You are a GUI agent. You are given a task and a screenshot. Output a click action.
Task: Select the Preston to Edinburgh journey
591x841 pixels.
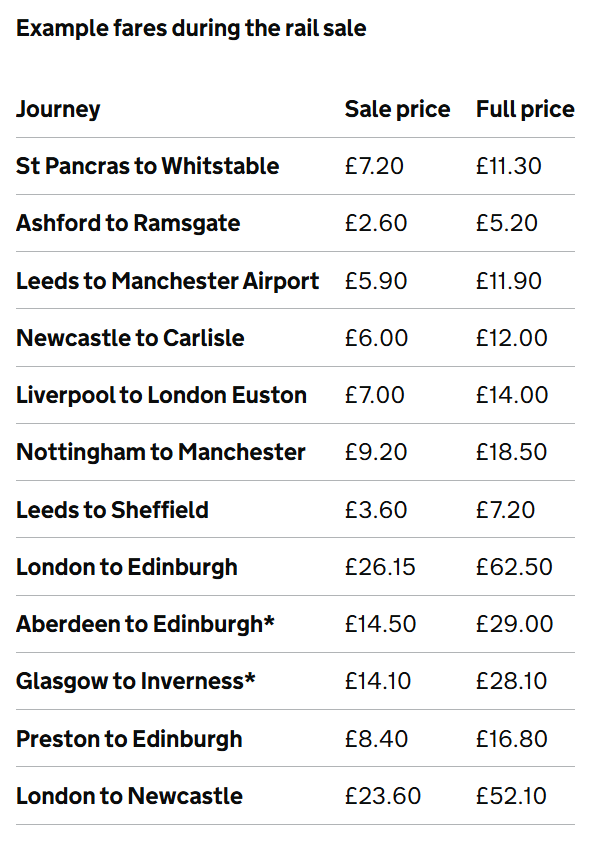(129, 739)
